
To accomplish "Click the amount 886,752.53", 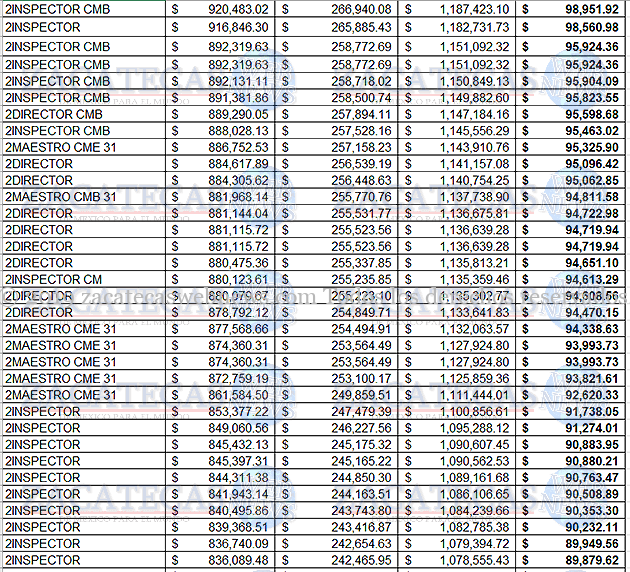I will [238, 147].
